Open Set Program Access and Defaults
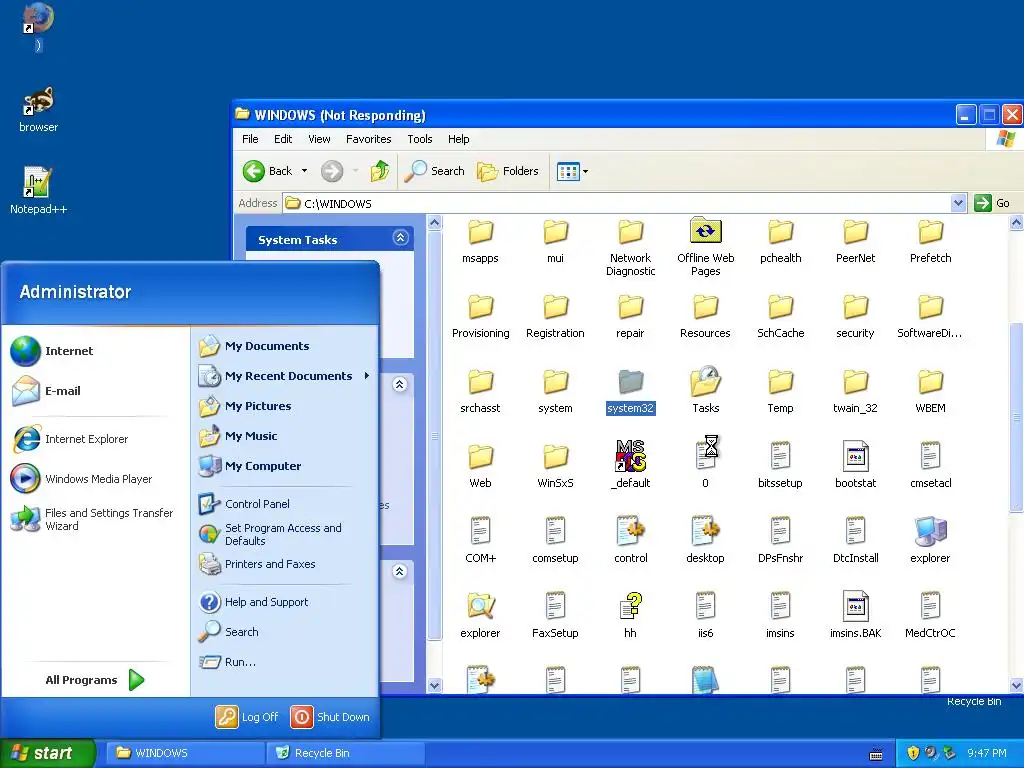The image size is (1024, 768). pyautogui.click(x=270, y=534)
